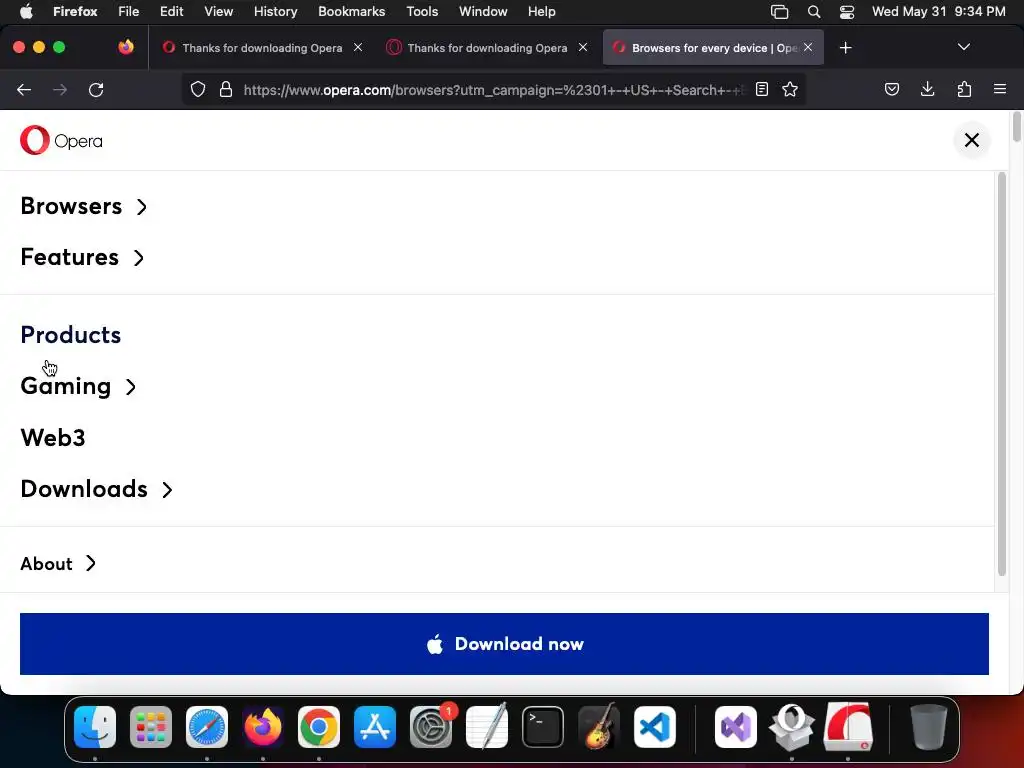Open the Window menu

[483, 11]
